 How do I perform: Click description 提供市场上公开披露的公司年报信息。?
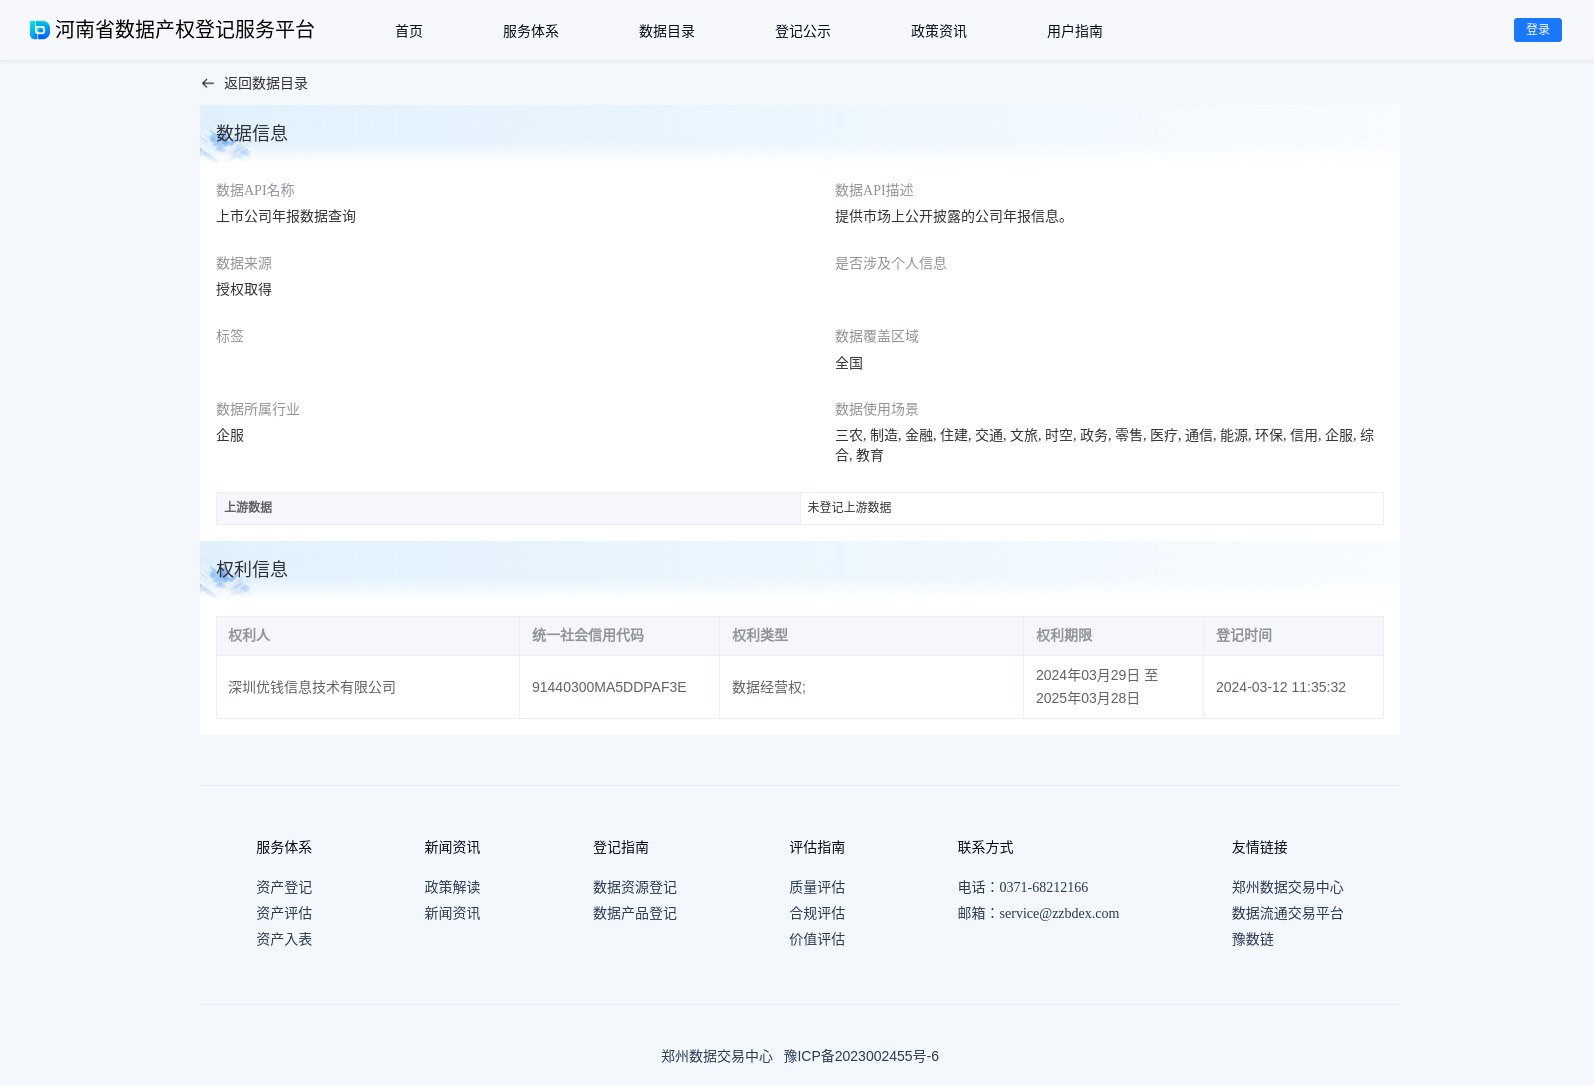point(954,216)
